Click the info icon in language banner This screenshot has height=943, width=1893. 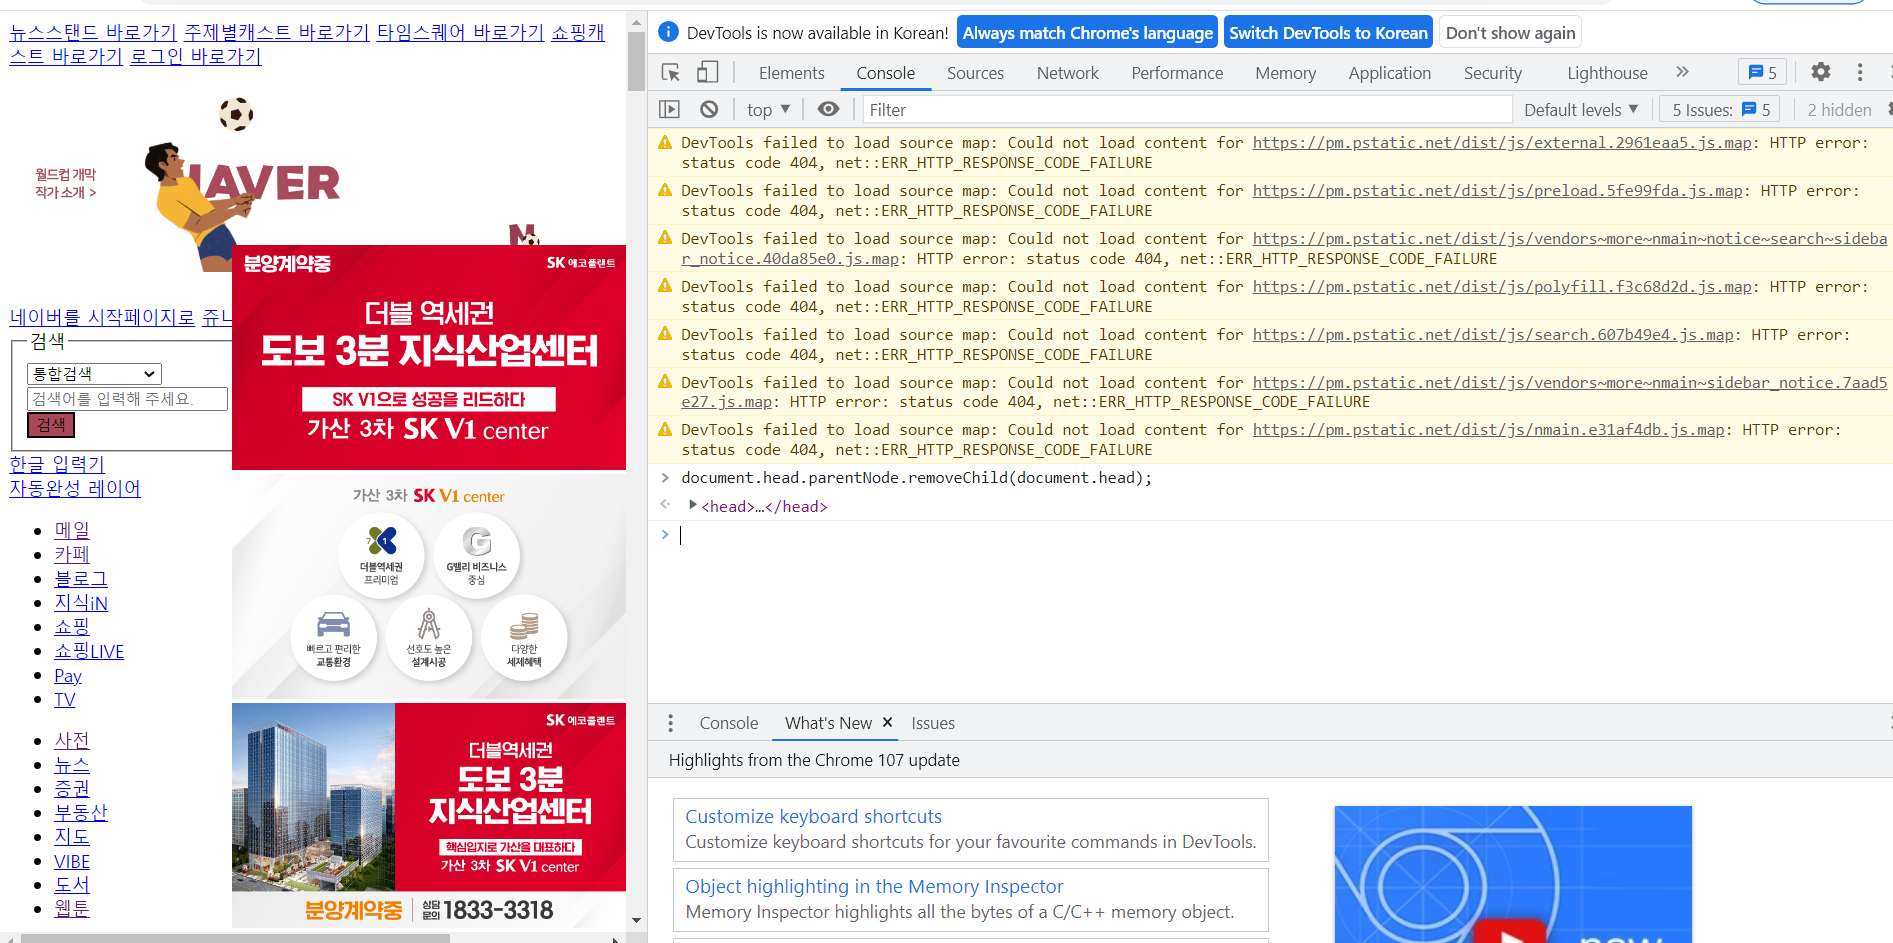669,32
